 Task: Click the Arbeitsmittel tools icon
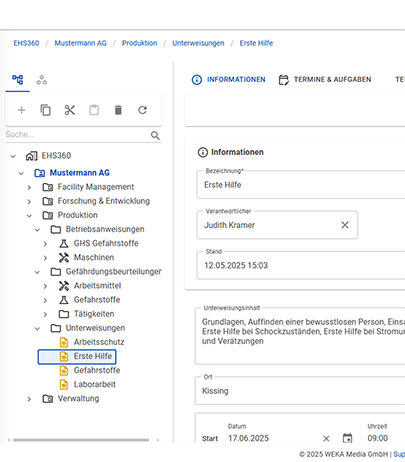(x=64, y=286)
